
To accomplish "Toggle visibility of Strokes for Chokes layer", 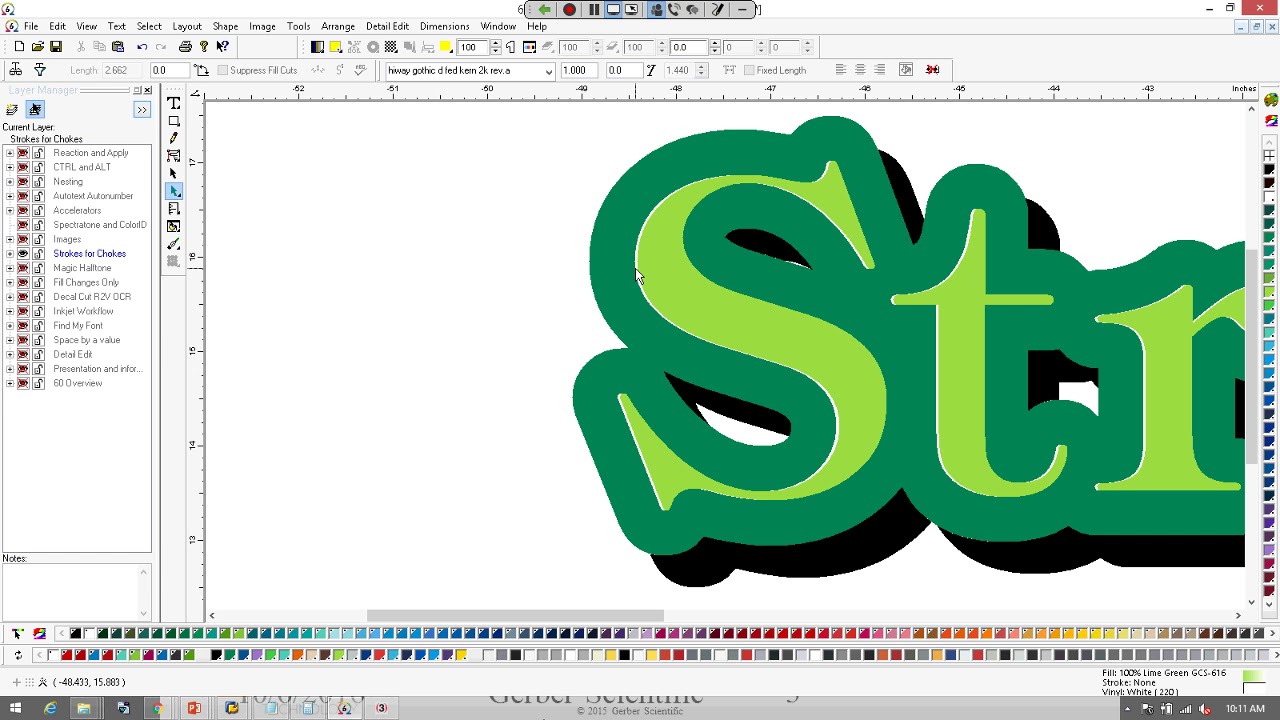I will 23,254.
